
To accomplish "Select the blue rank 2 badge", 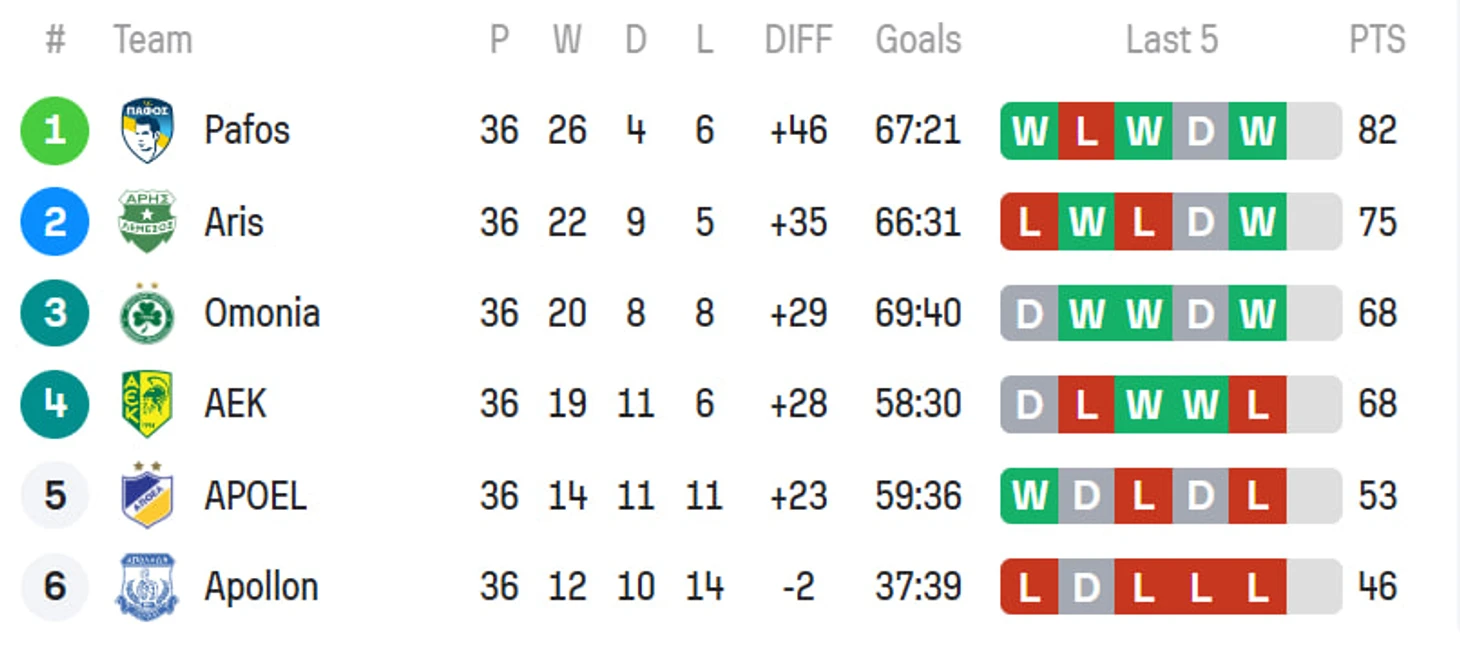I will [x=55, y=221].
